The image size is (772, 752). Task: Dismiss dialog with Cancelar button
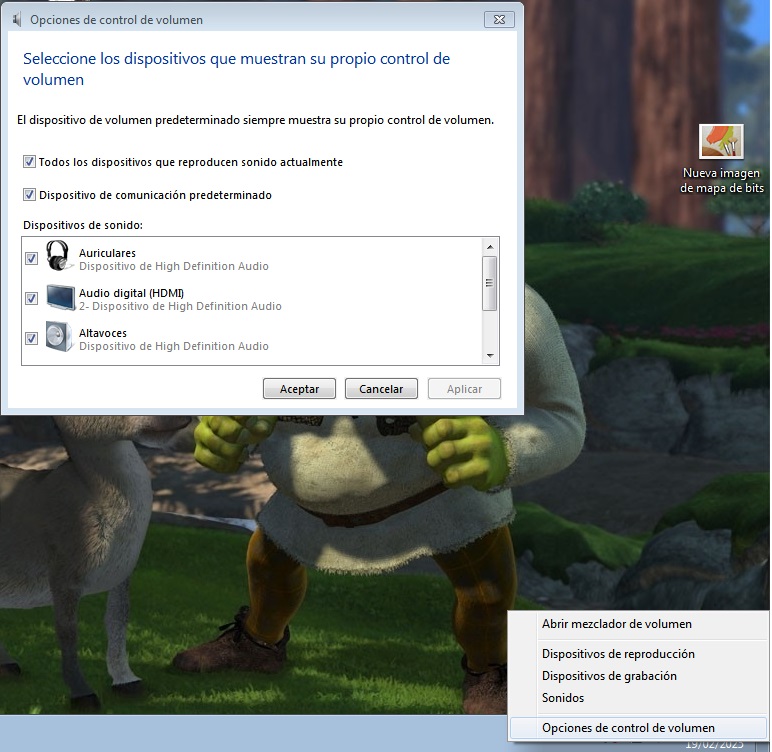coord(381,389)
